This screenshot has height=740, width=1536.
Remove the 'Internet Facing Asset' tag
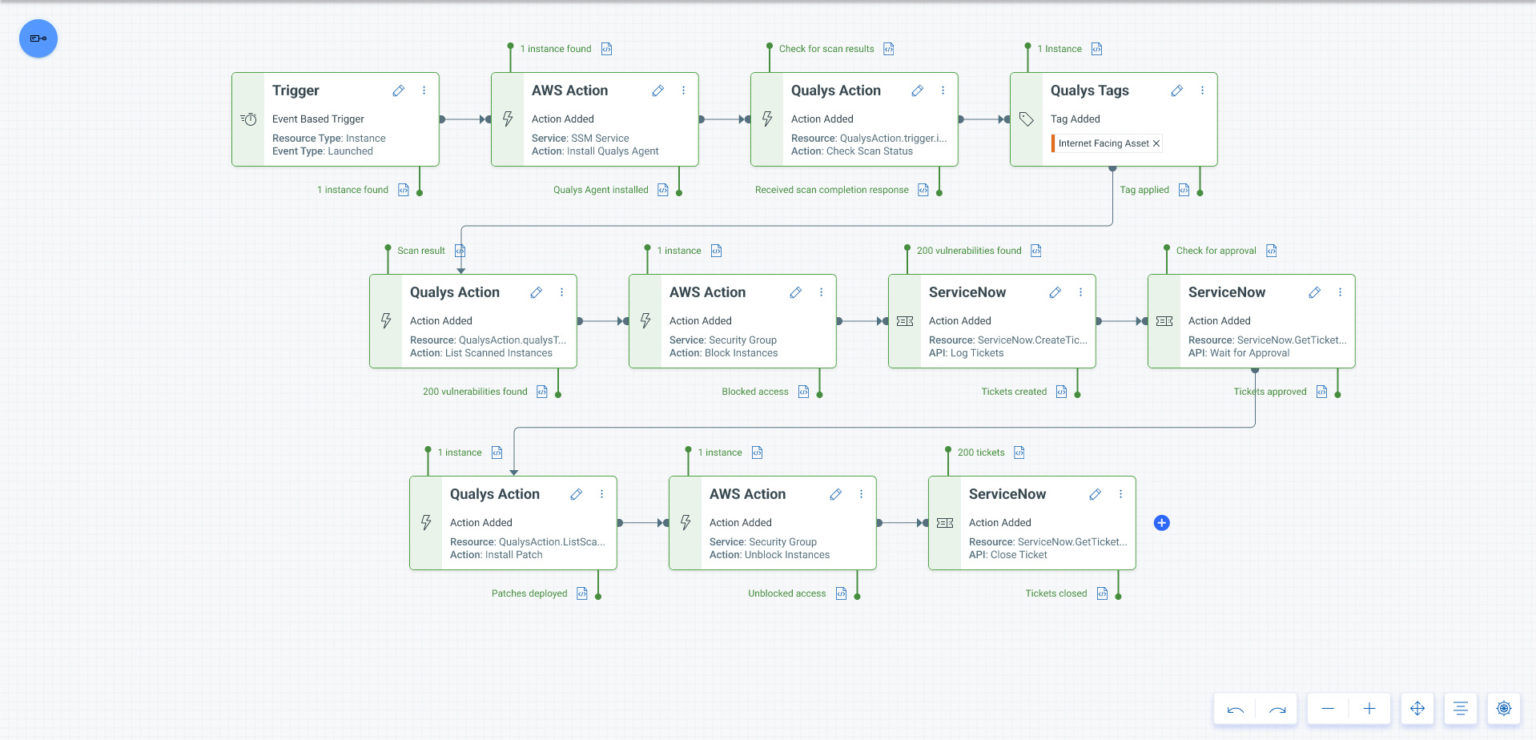(x=1155, y=143)
